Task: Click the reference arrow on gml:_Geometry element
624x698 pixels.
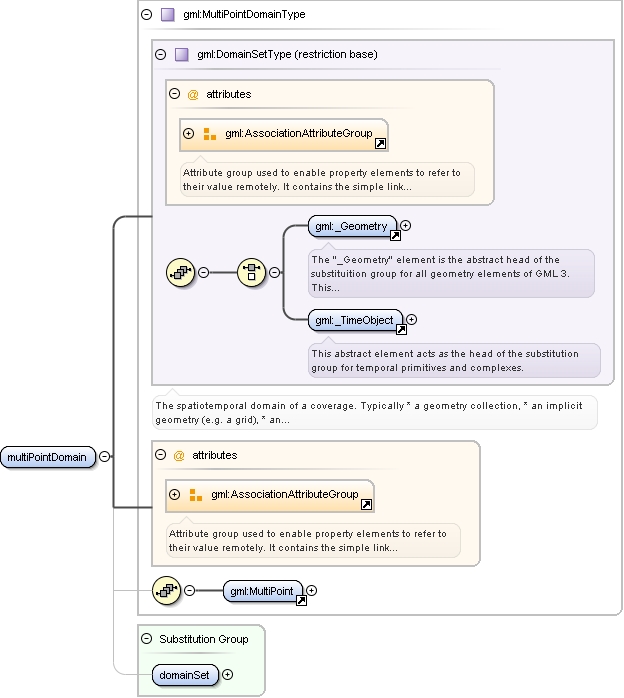Action: pos(395,235)
